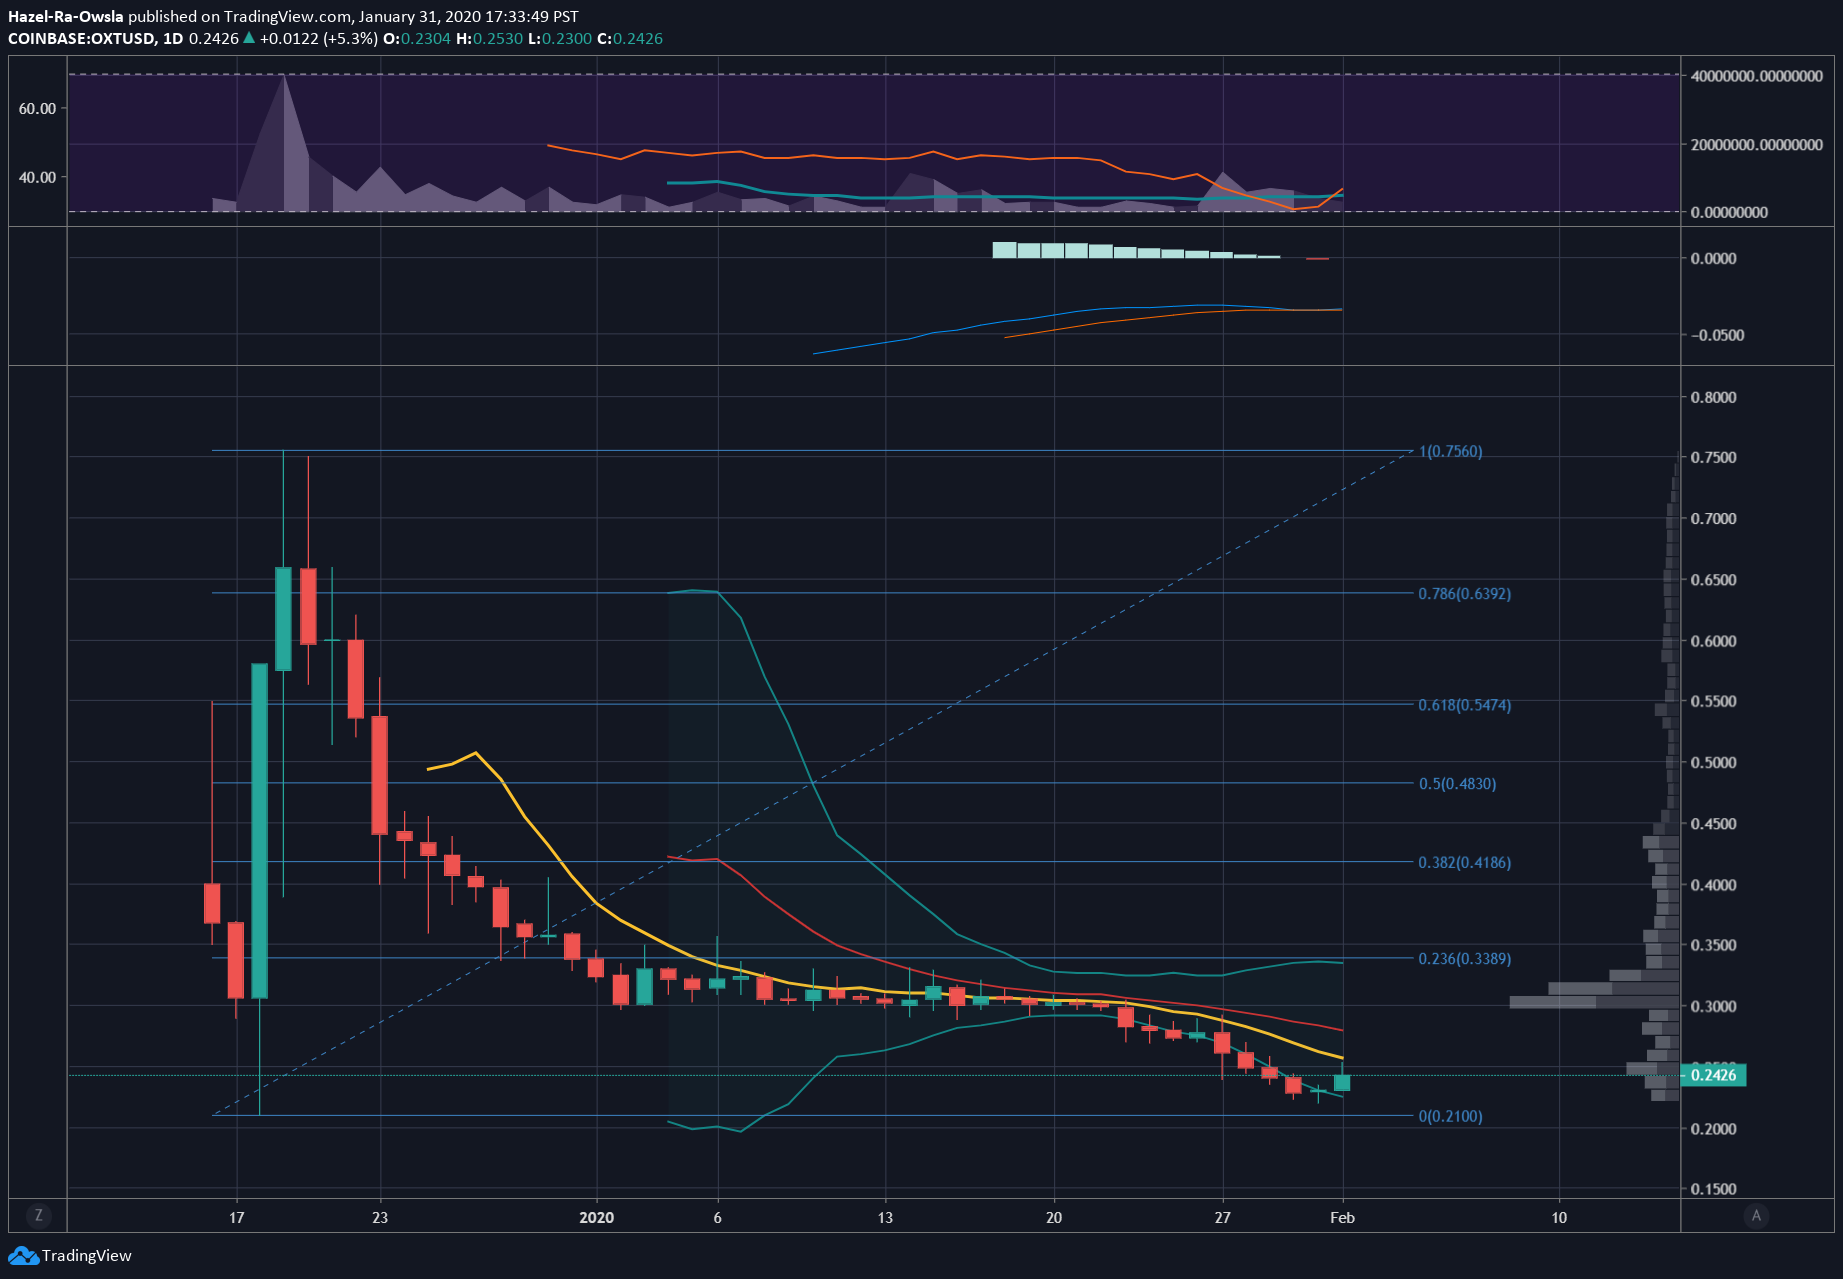Screen dimensions: 1843x1279
Task: Select the Fibonacci level 0.5(0.4830) label
Action: coord(1457,784)
